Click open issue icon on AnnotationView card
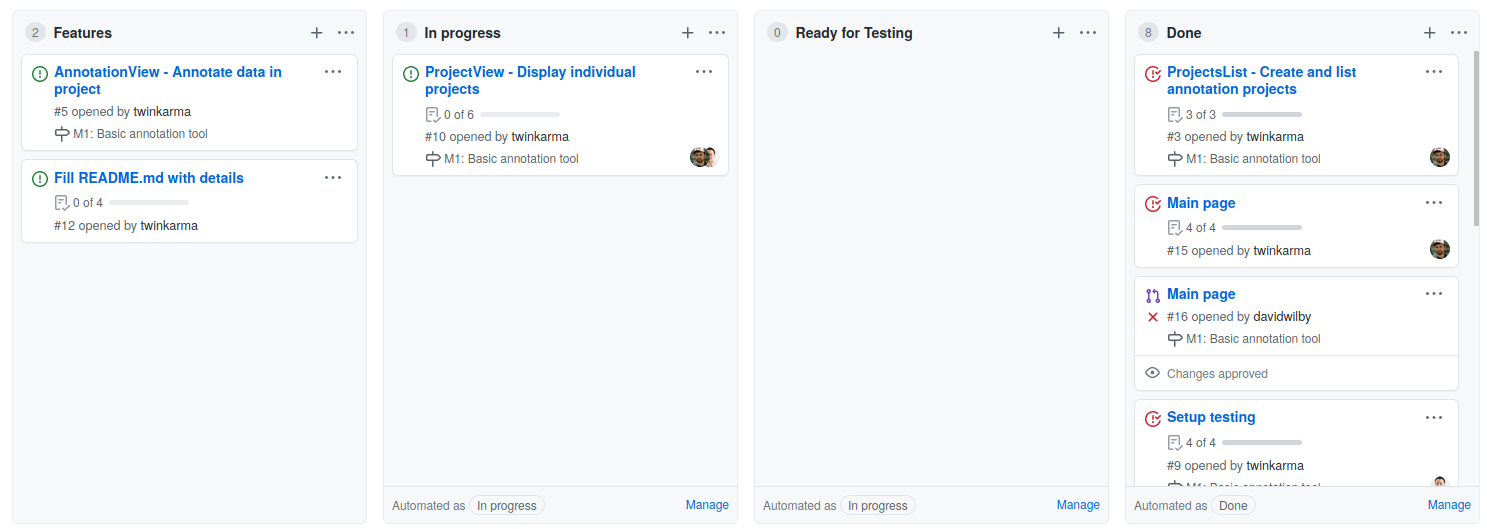 click(x=40, y=73)
